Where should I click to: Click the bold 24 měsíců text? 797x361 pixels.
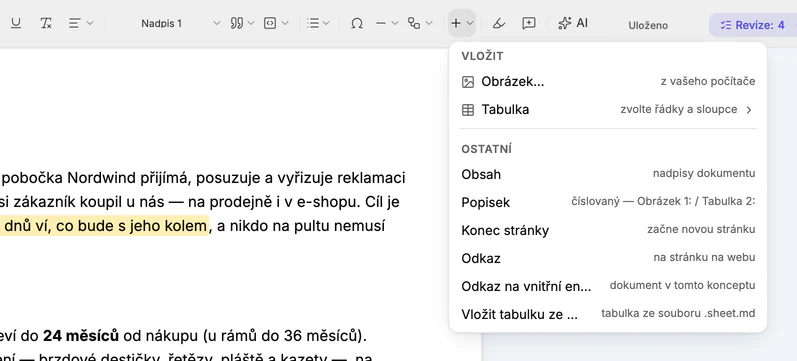point(81,336)
